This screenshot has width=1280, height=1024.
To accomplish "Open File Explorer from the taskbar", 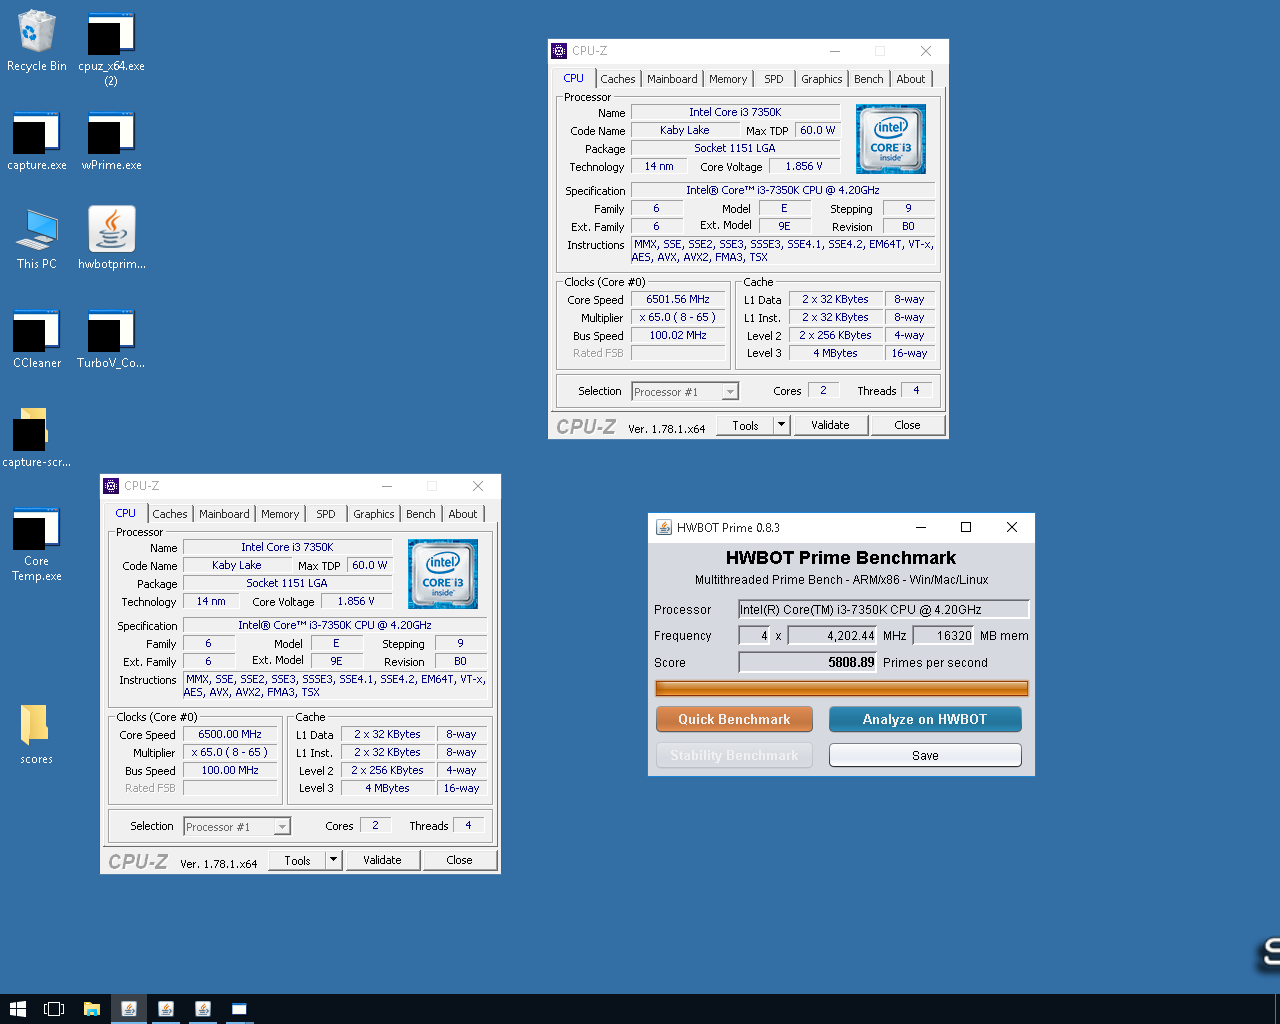I will tap(91, 1009).
